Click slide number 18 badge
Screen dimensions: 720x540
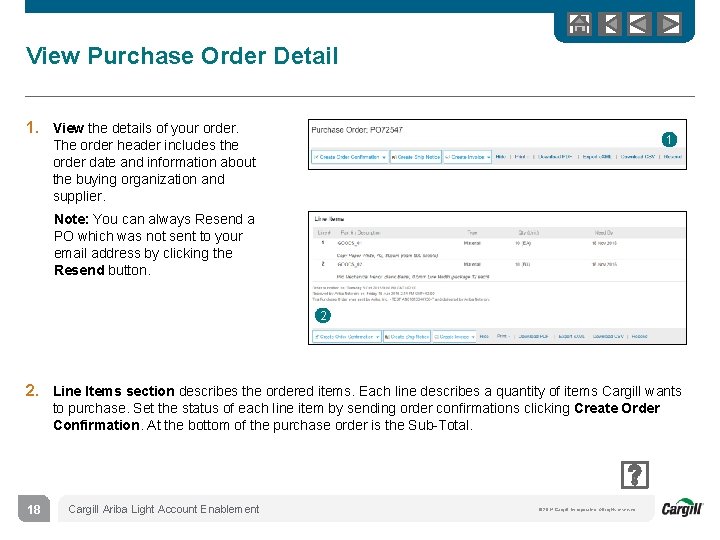[x=34, y=509]
